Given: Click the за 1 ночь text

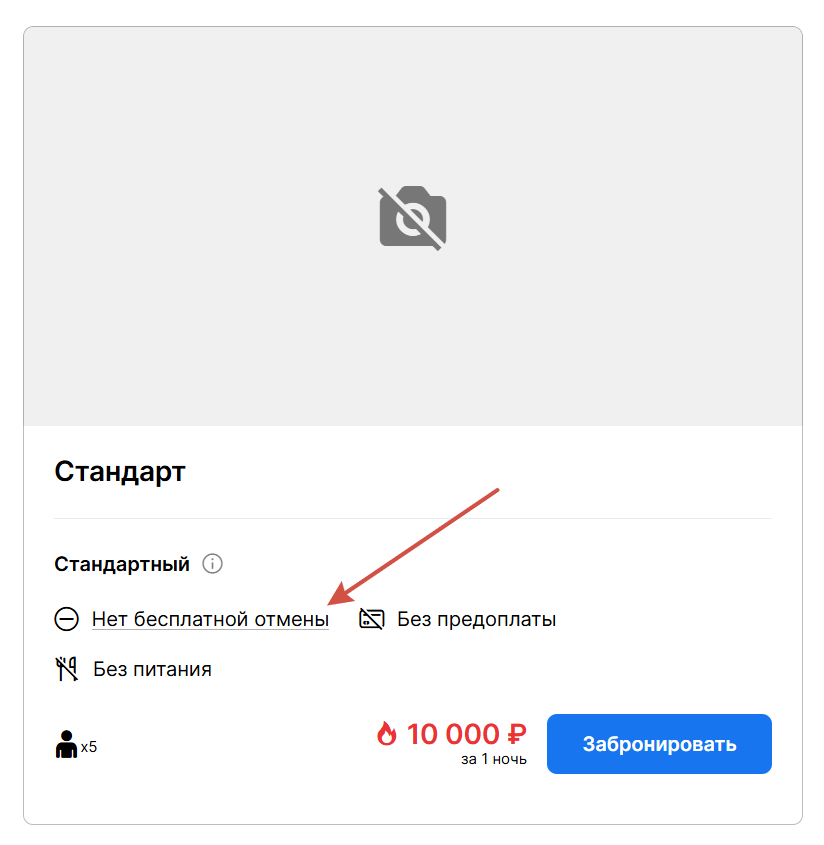Looking at the screenshot, I should click(494, 759).
